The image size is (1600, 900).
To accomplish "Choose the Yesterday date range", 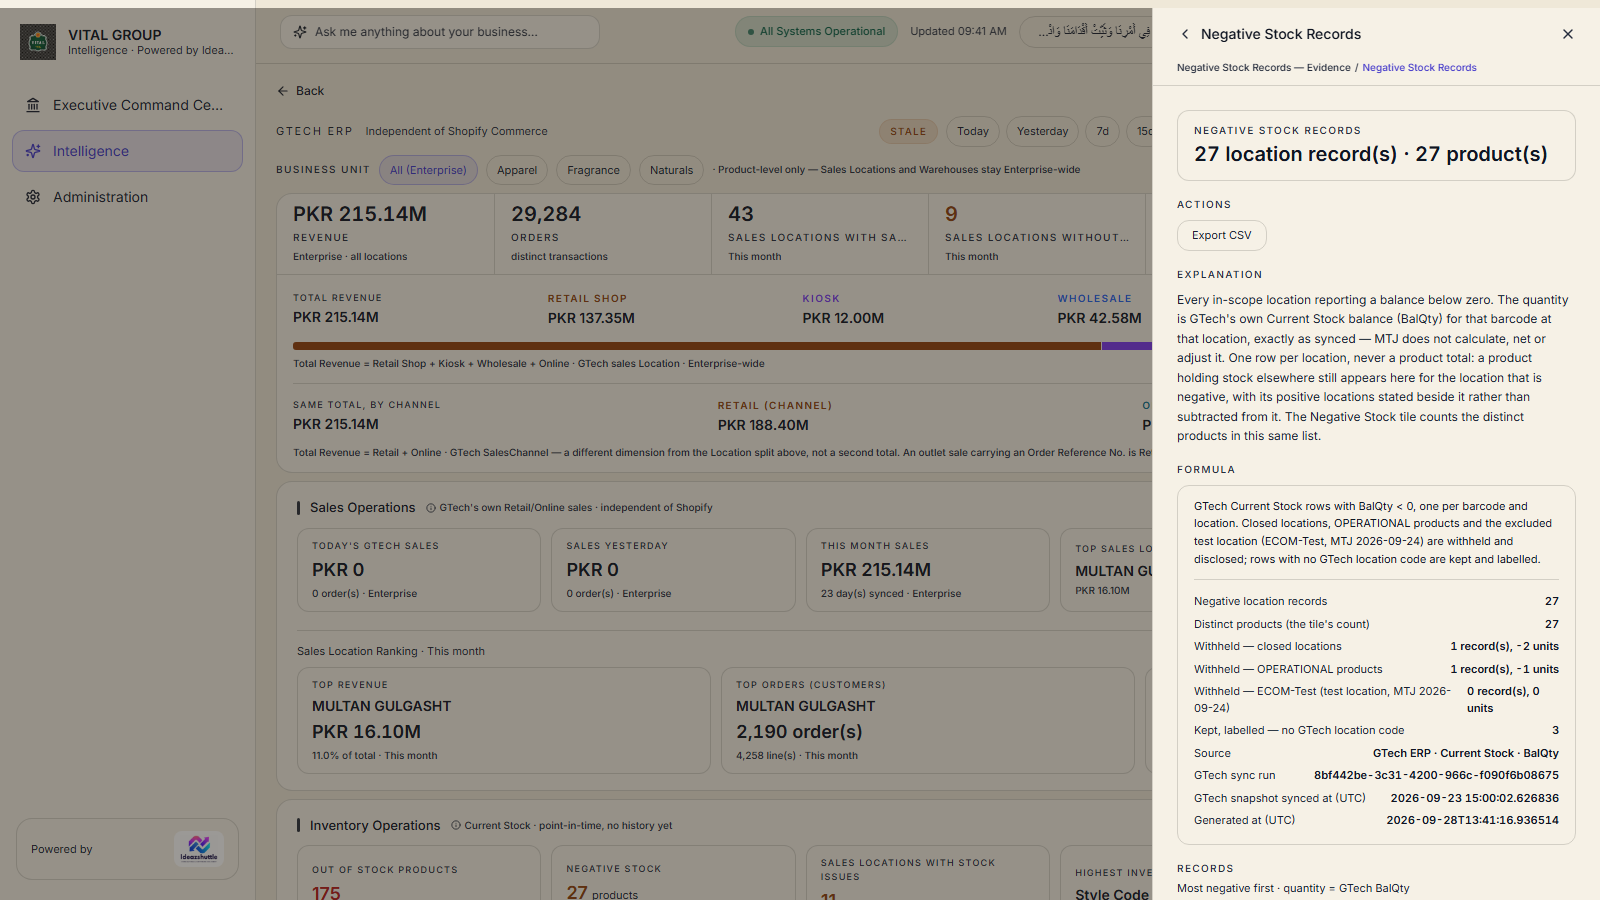I will (1042, 131).
